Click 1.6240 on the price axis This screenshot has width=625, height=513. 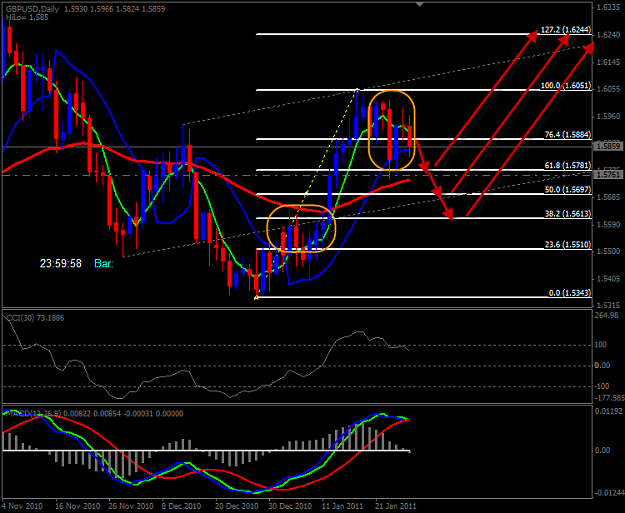pyautogui.click(x=609, y=35)
